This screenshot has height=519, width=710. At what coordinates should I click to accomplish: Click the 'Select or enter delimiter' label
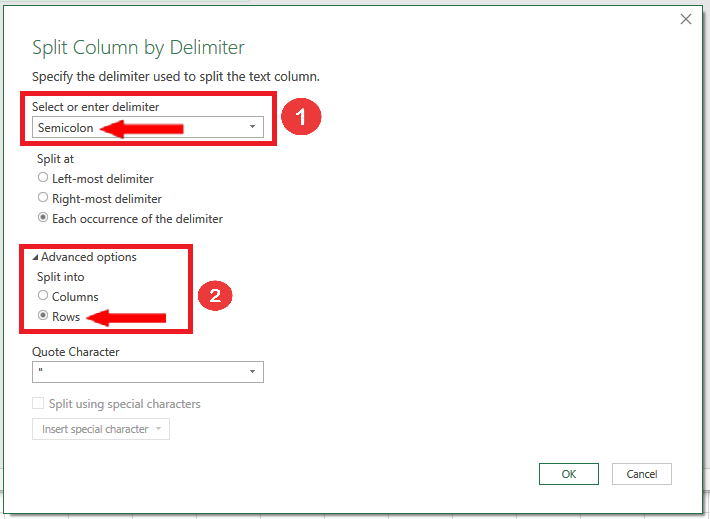click(96, 106)
